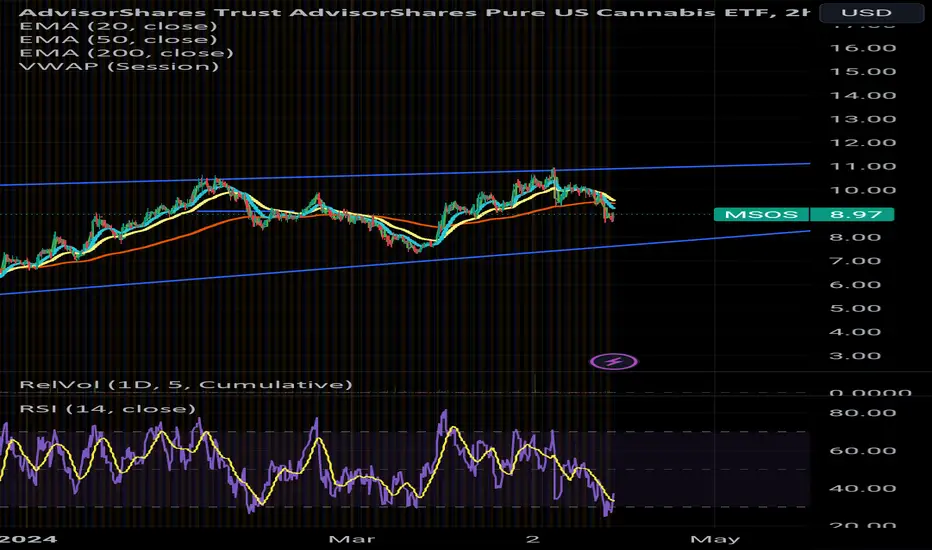Click the purple lightning bolt icon
Screen dimensions: 932x550
[614, 362]
